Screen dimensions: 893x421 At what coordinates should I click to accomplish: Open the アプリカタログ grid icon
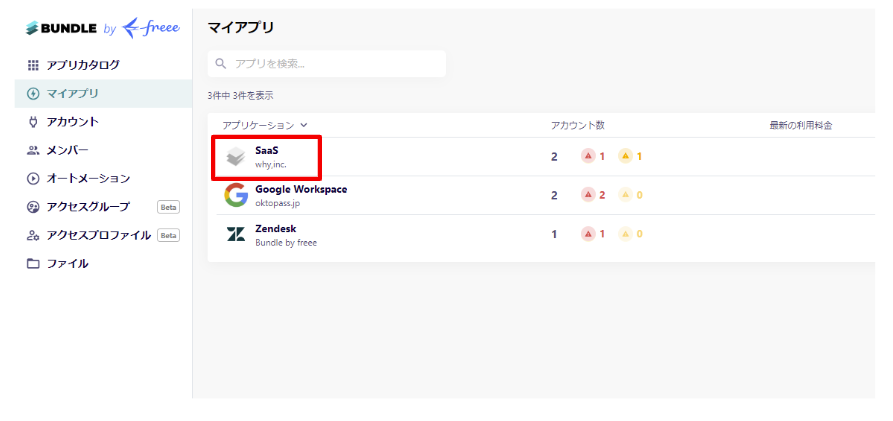(33, 65)
